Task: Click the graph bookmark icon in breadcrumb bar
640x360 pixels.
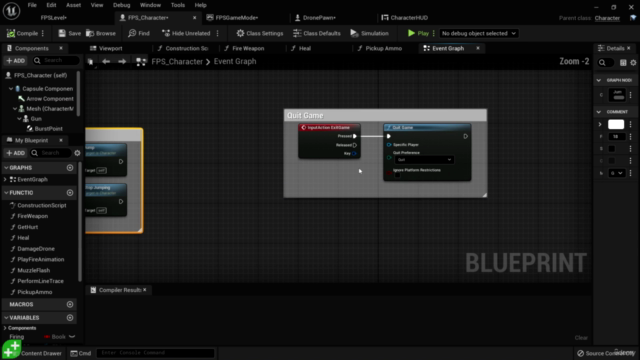Action: (x=91, y=62)
